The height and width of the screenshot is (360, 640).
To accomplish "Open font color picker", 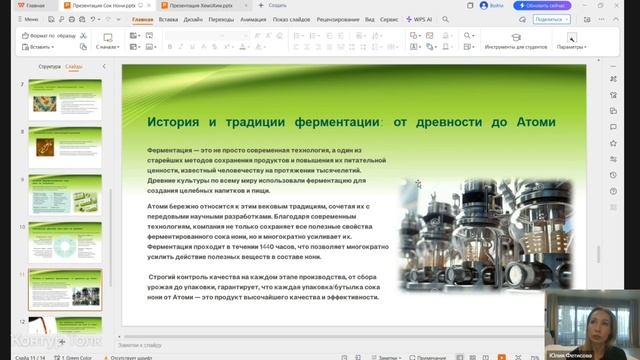I will pyautogui.click(x=244, y=47).
